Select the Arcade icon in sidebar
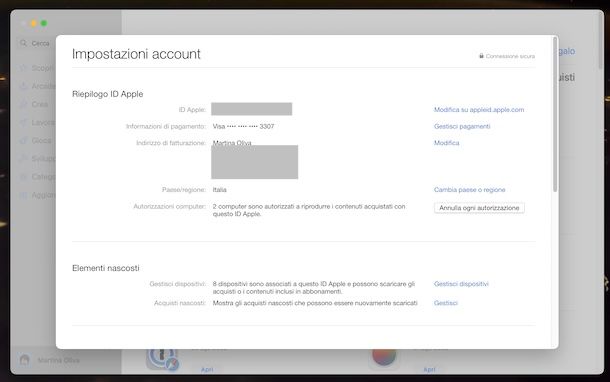 (24, 86)
